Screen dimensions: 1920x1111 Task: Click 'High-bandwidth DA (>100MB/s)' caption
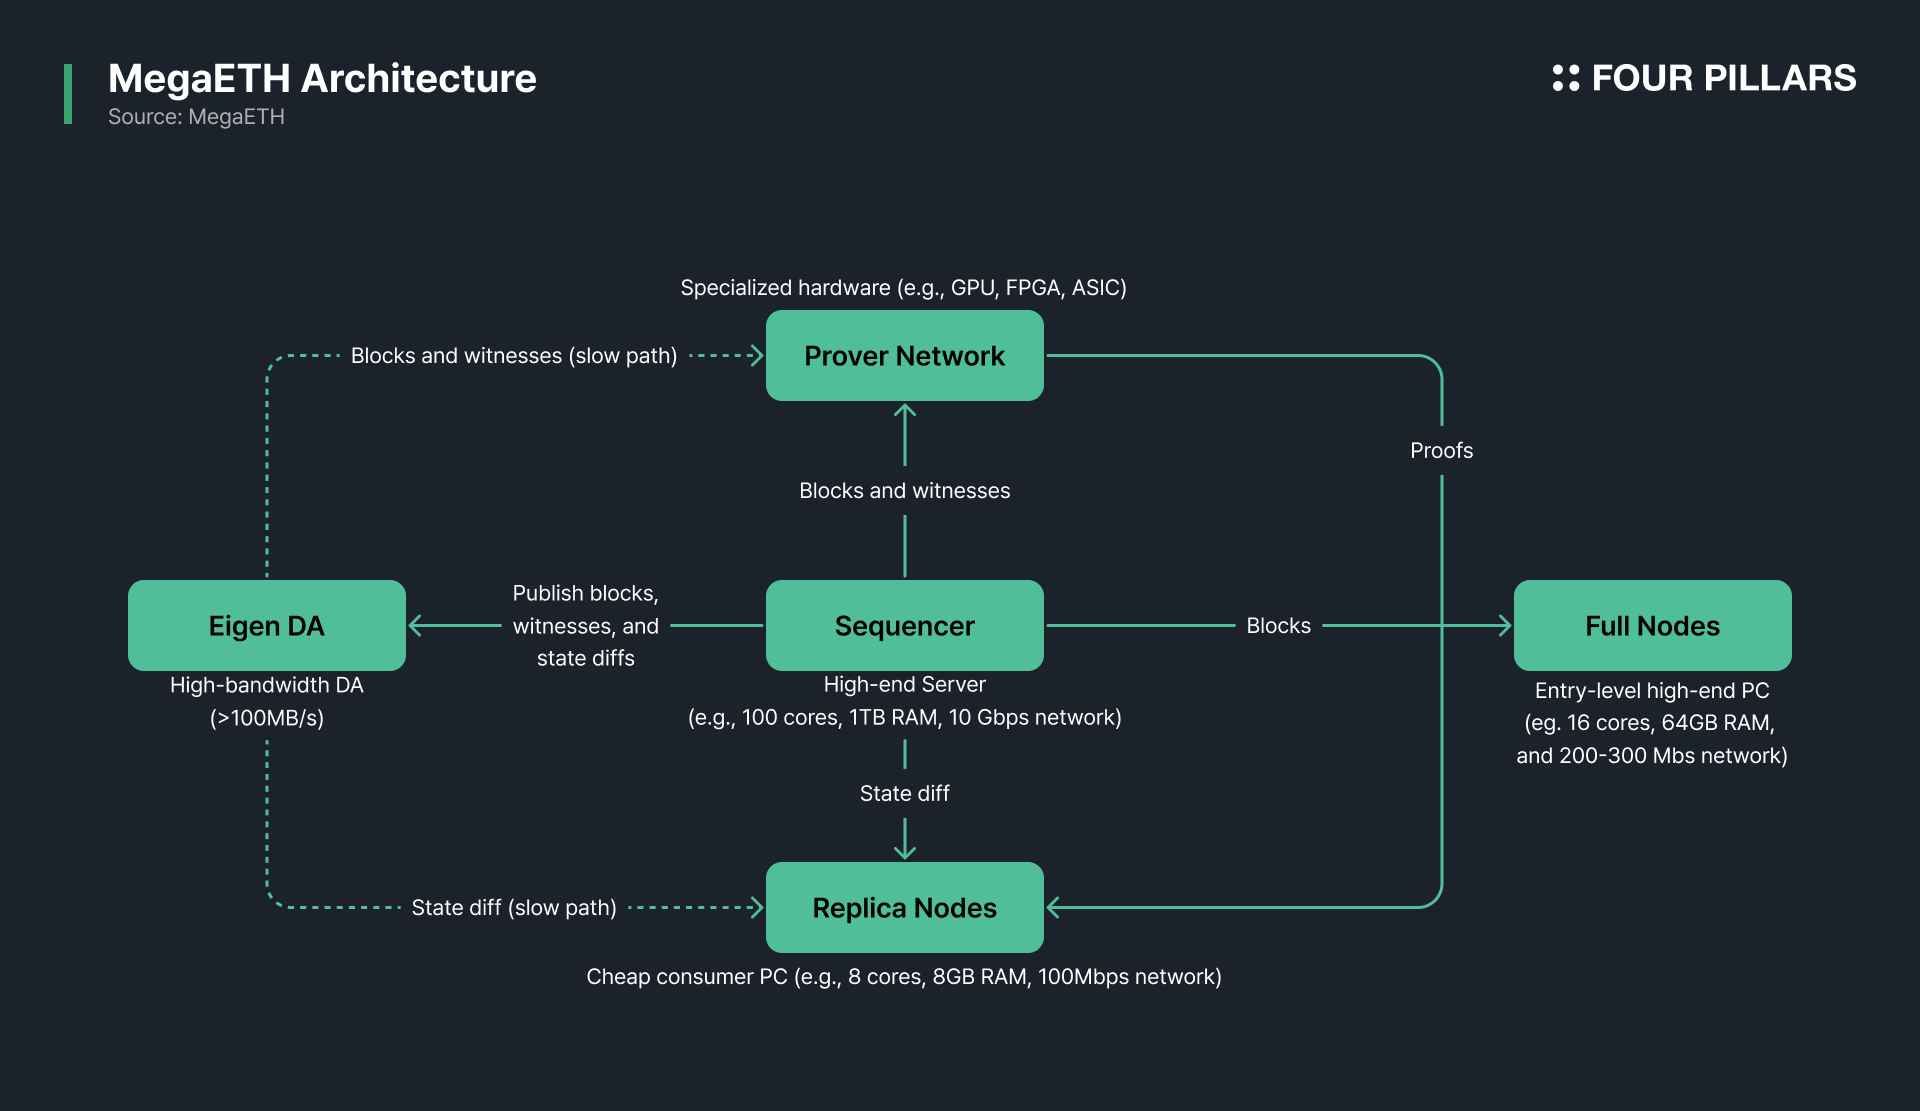click(x=267, y=701)
